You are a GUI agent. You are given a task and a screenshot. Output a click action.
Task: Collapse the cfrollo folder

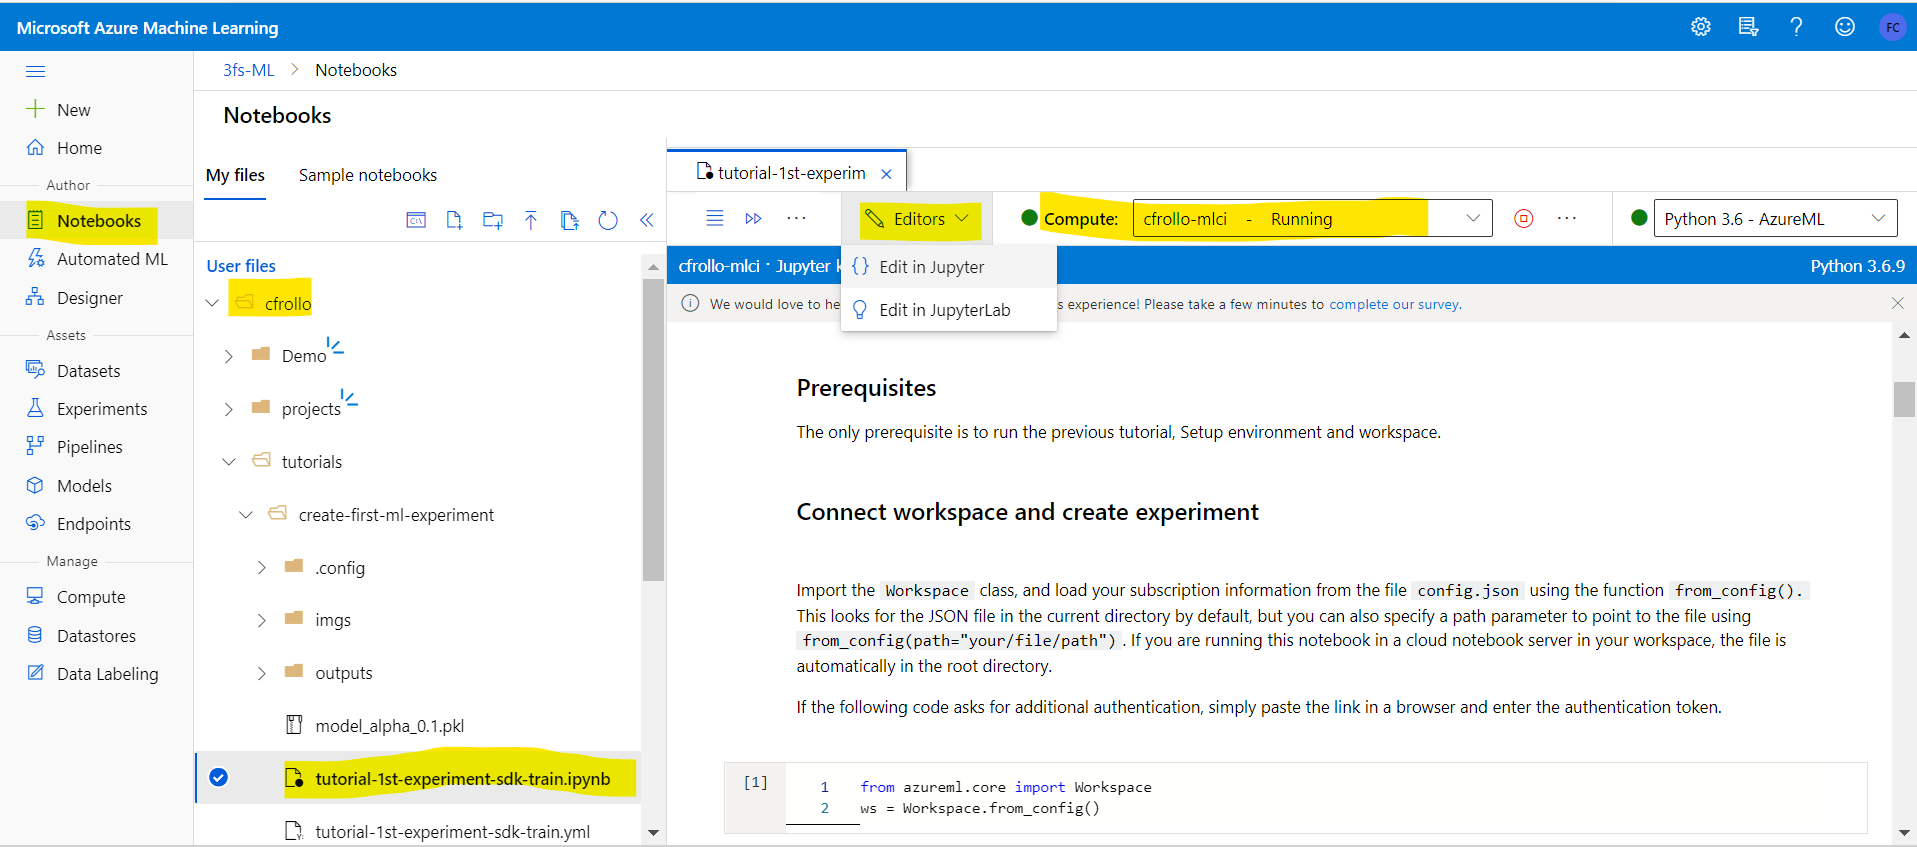pyautogui.click(x=212, y=302)
